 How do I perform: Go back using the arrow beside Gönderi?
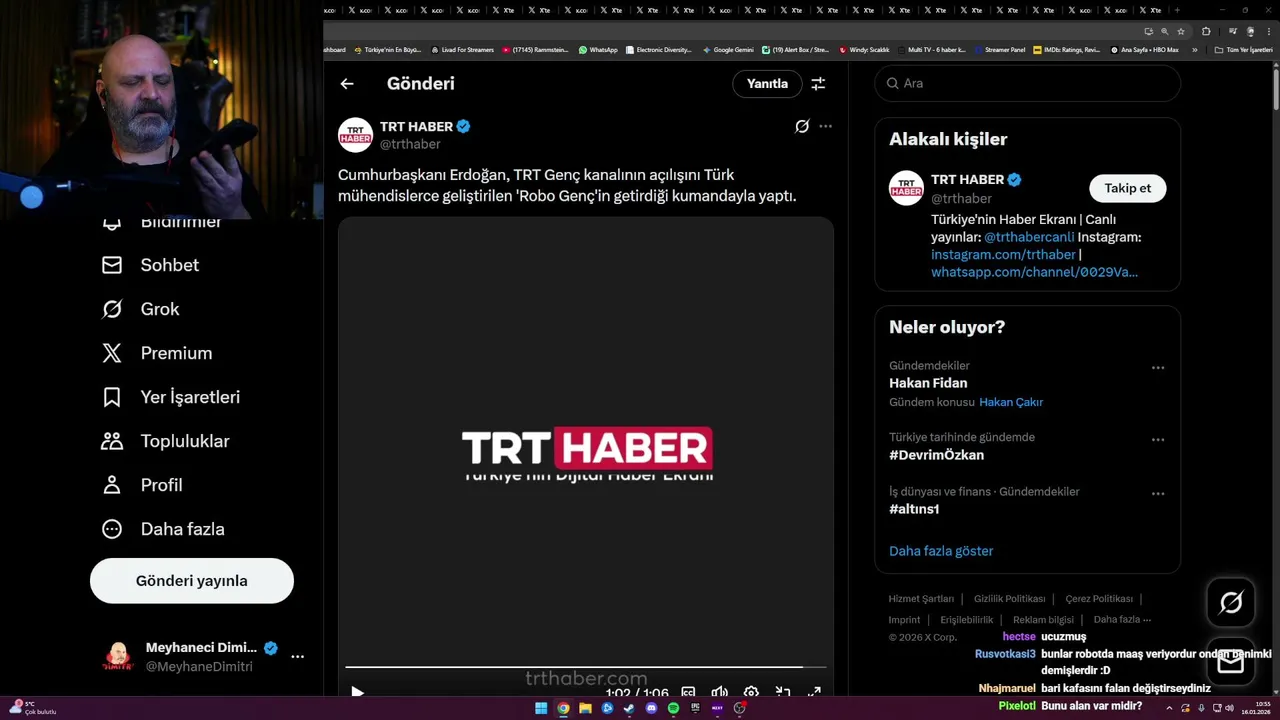click(347, 84)
